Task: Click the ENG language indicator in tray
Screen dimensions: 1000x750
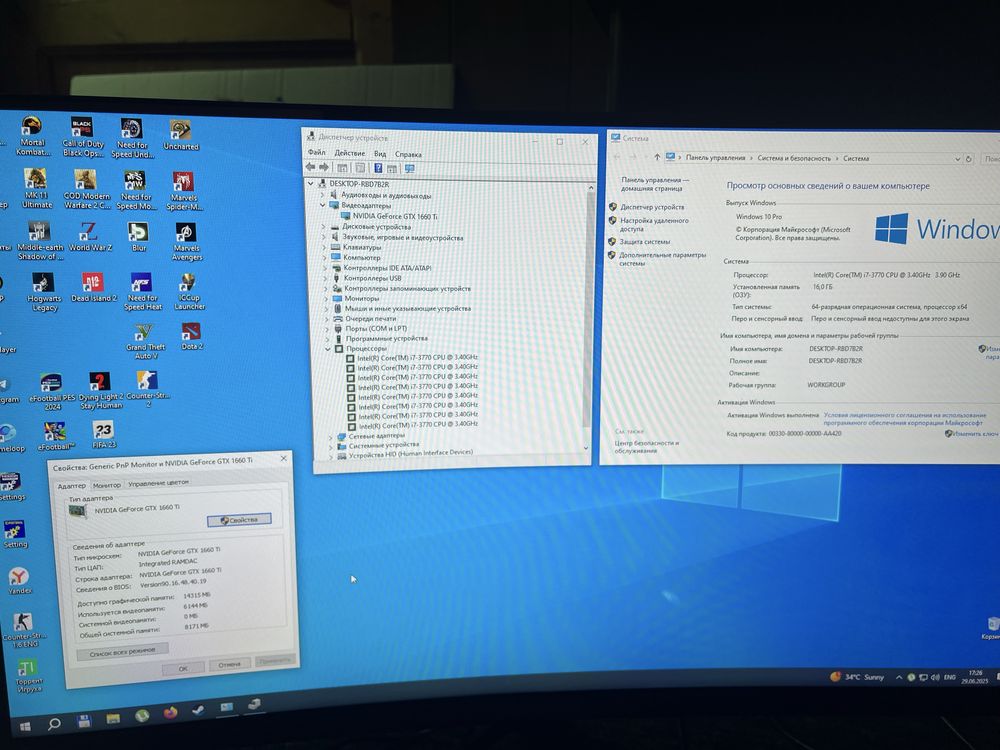Action: tap(950, 677)
